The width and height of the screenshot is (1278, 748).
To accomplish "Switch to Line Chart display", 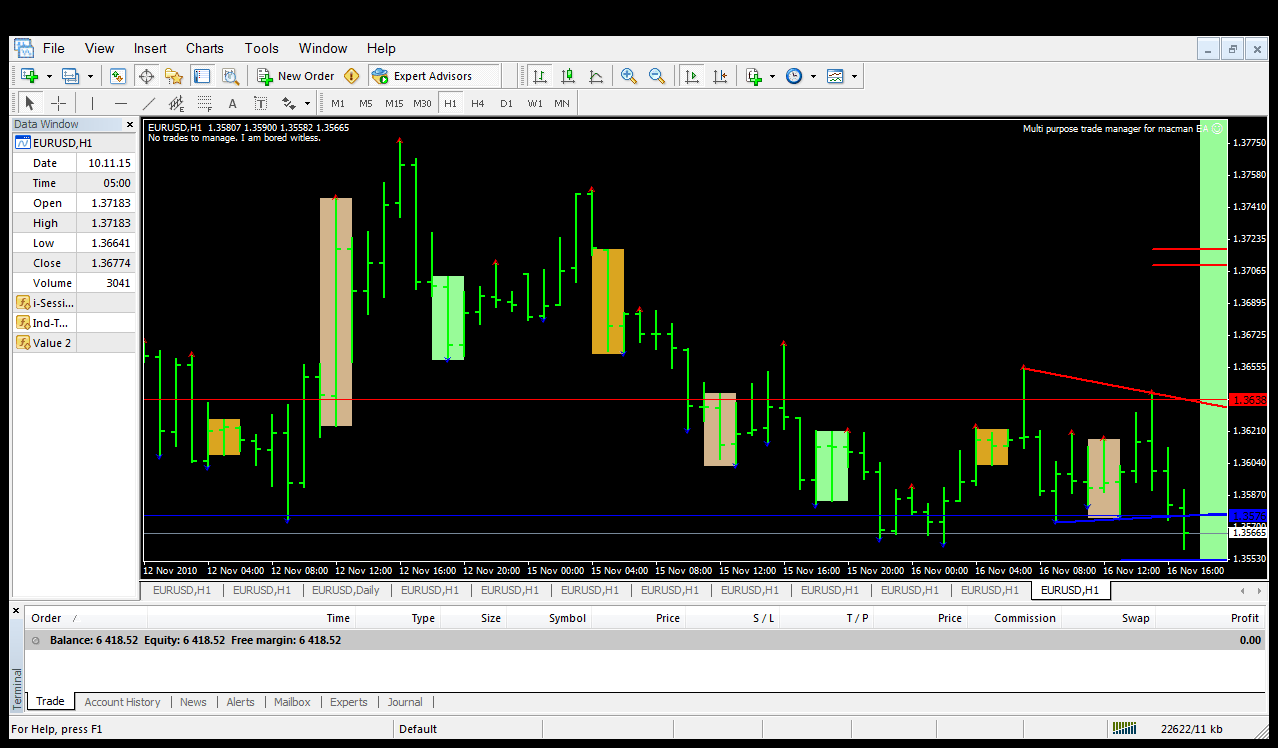I will click(596, 76).
